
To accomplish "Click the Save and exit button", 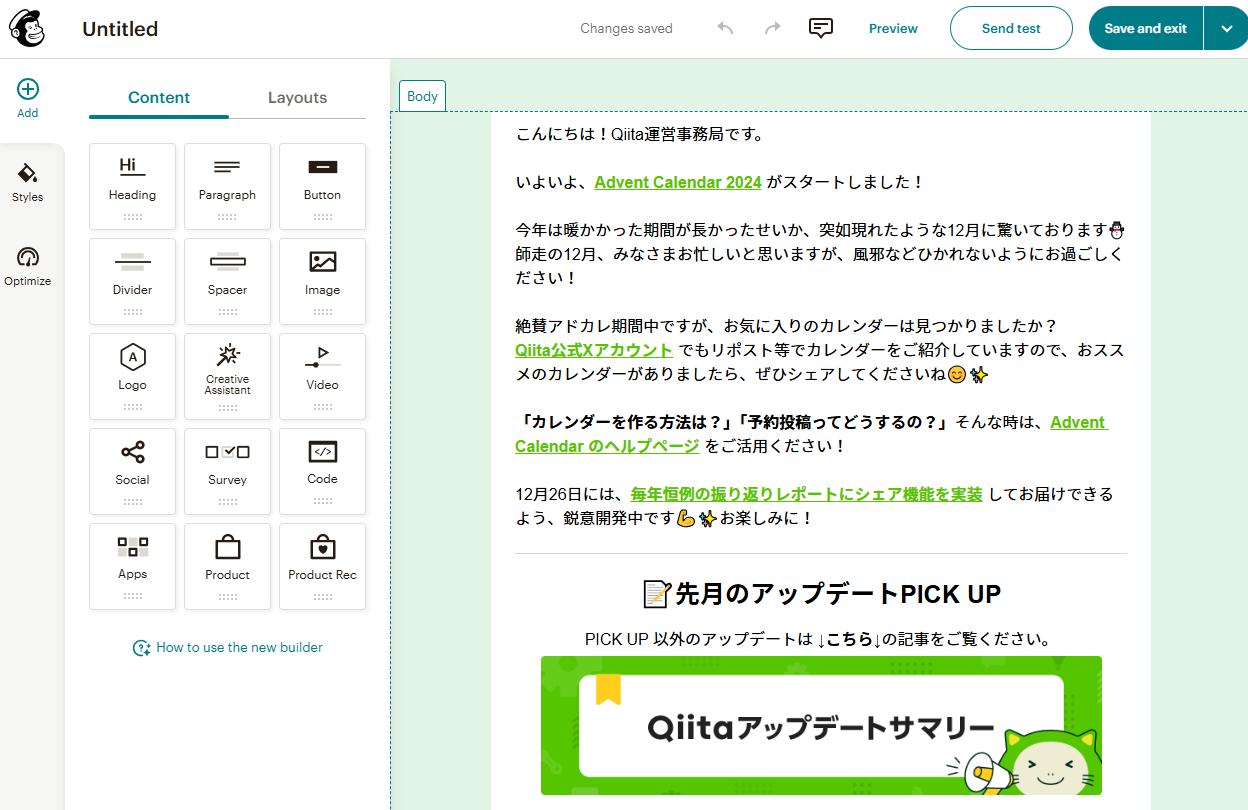I will (x=1146, y=28).
